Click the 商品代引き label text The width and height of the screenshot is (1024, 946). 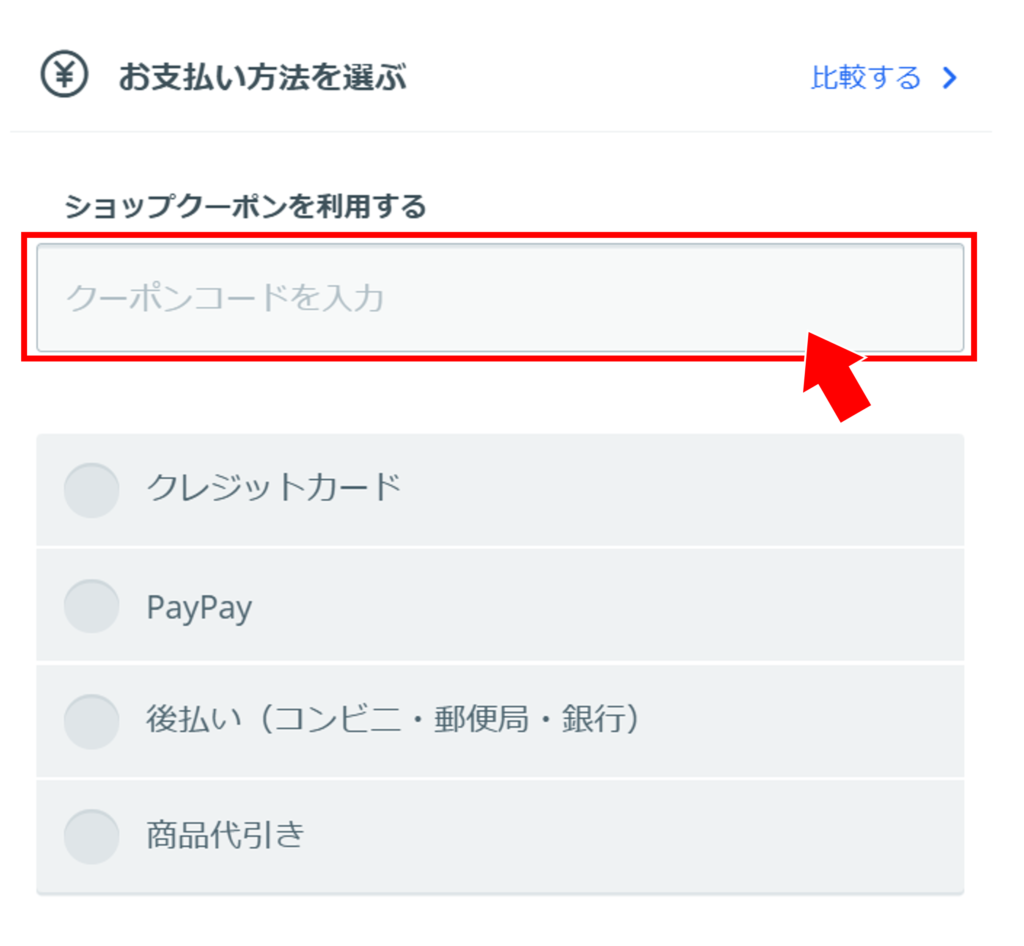[x=224, y=835]
